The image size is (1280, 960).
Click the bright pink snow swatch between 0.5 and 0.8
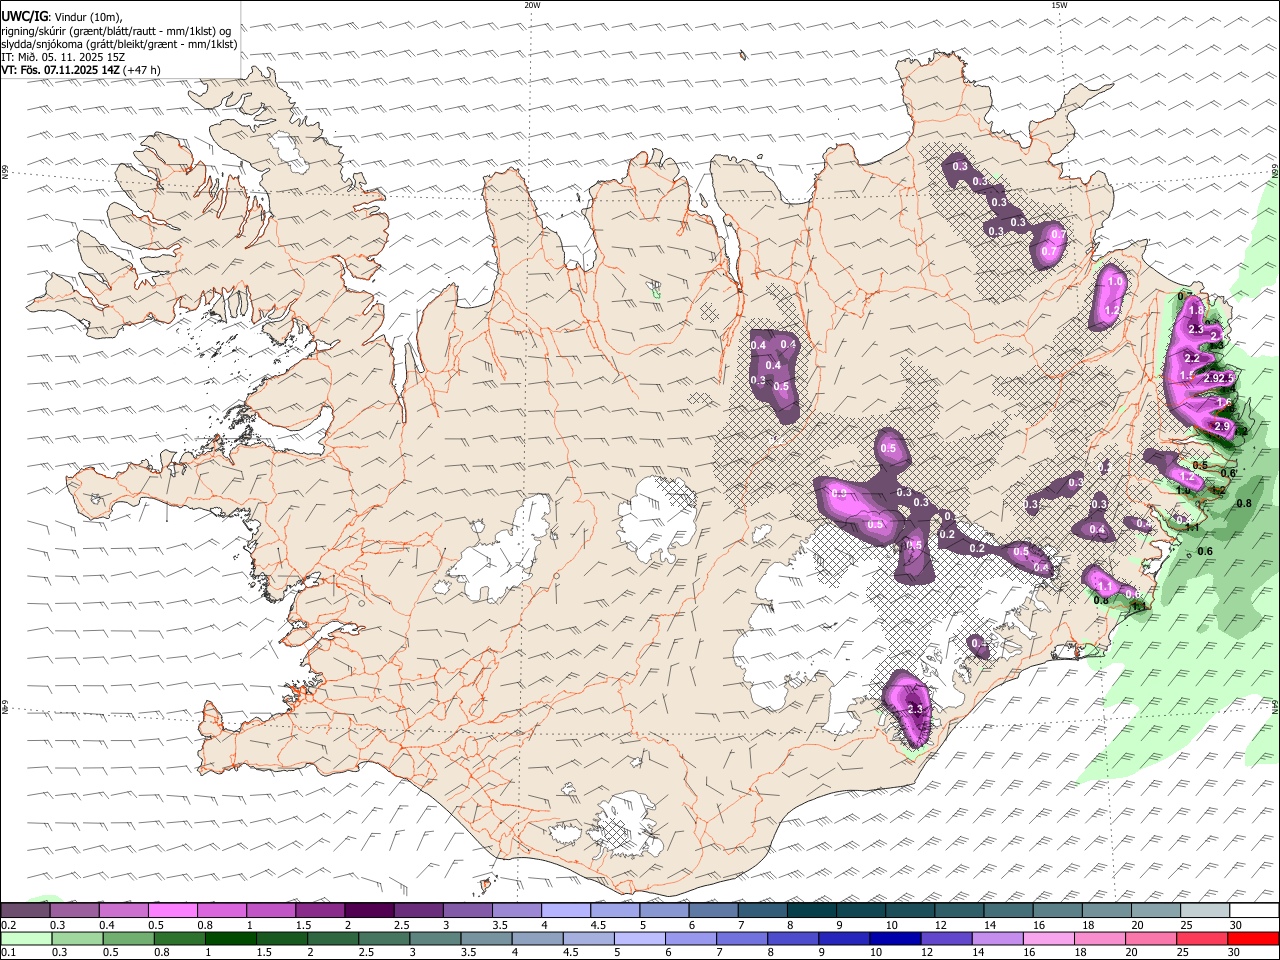pos(172,910)
